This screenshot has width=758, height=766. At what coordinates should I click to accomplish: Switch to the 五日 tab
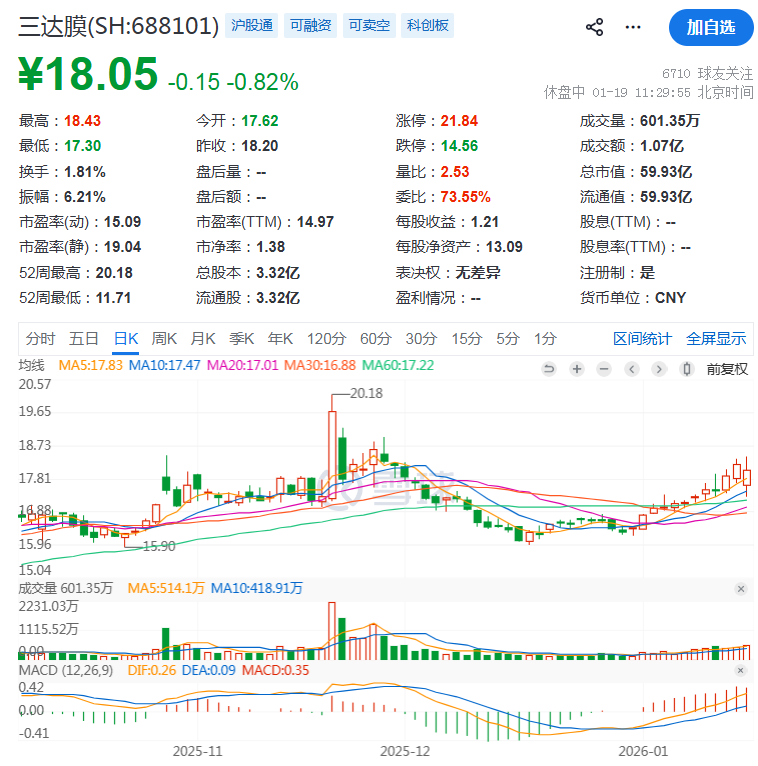point(84,339)
